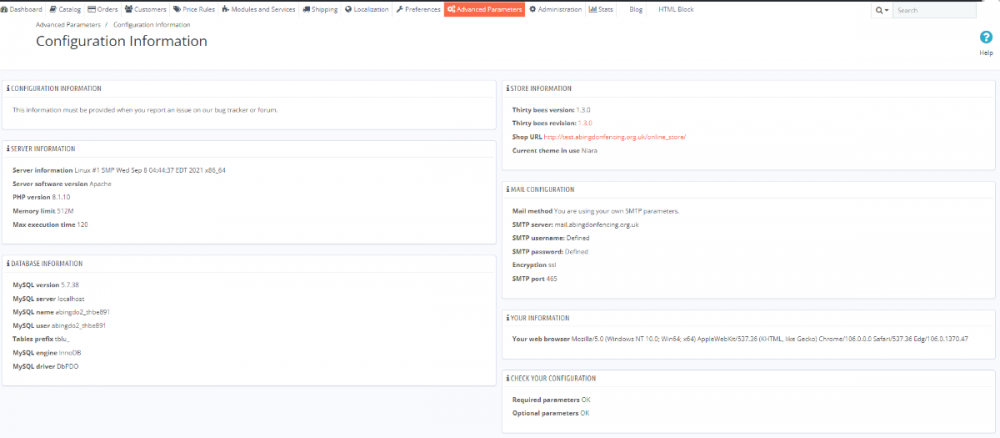
Task: Click the MySQL engine InnoDB row
Action: (47, 353)
